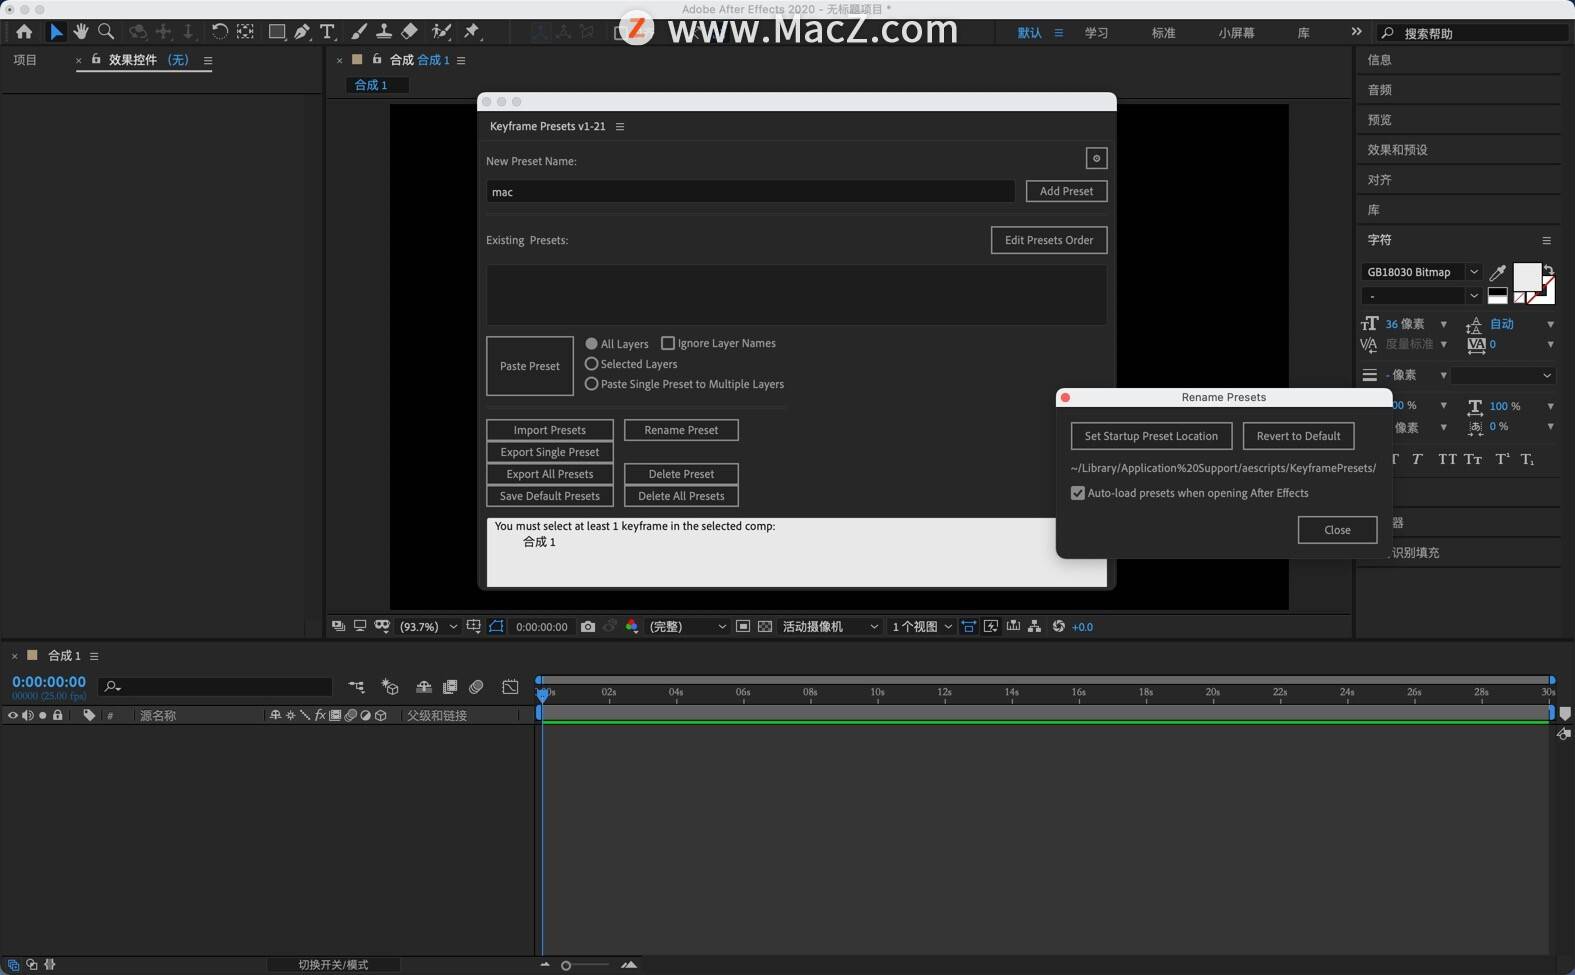Select Paste Single Preset to Multiple Layers
This screenshot has height=975, width=1575.
click(x=592, y=384)
